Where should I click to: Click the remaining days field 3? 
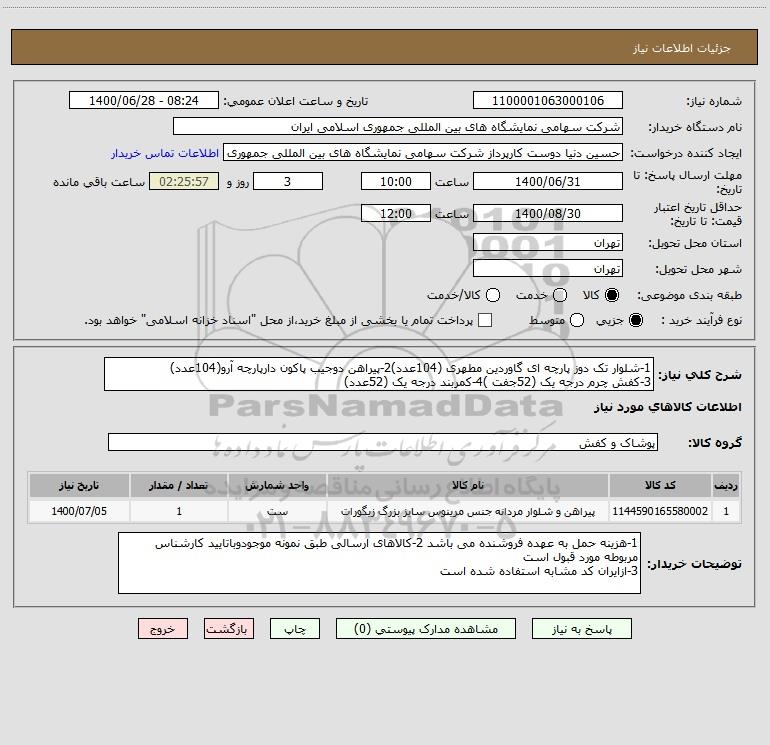click(x=288, y=181)
